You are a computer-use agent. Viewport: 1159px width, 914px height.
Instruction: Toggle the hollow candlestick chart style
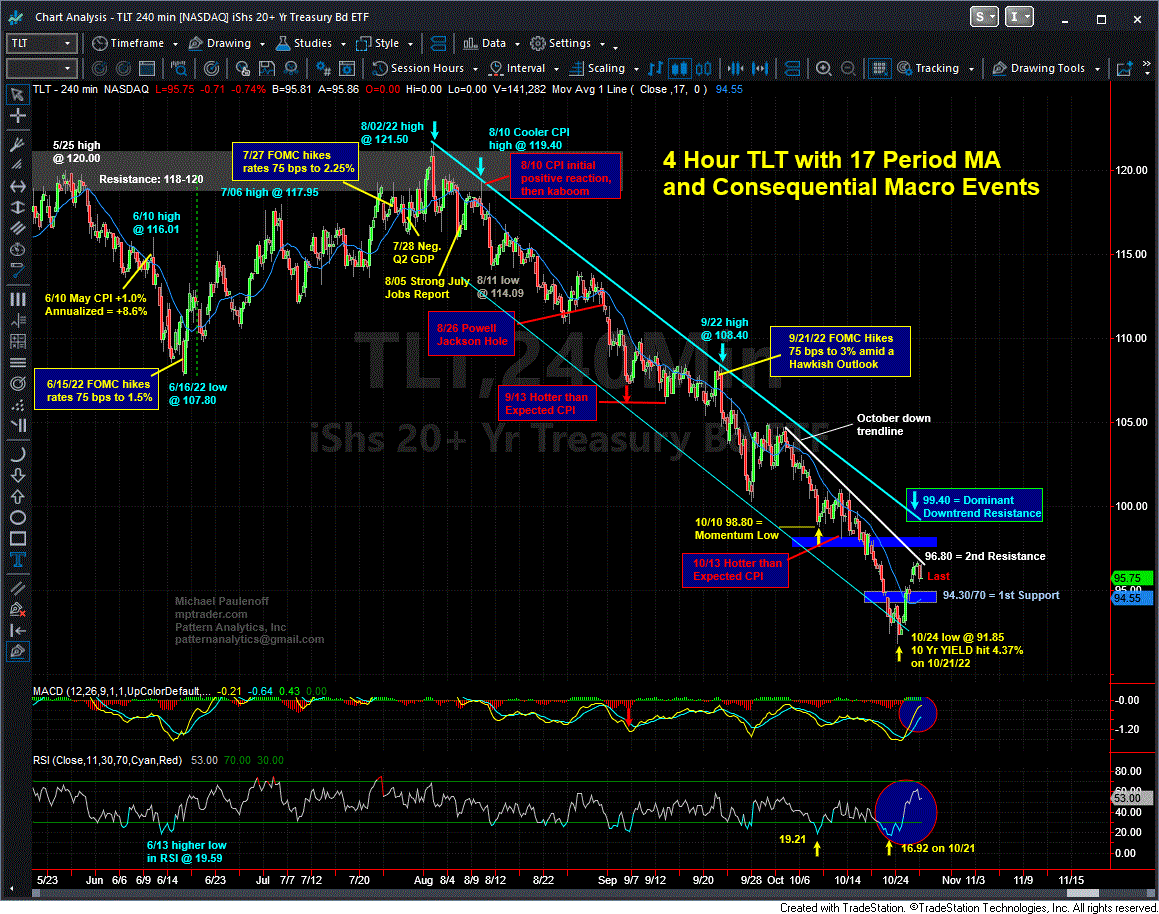(x=704, y=69)
